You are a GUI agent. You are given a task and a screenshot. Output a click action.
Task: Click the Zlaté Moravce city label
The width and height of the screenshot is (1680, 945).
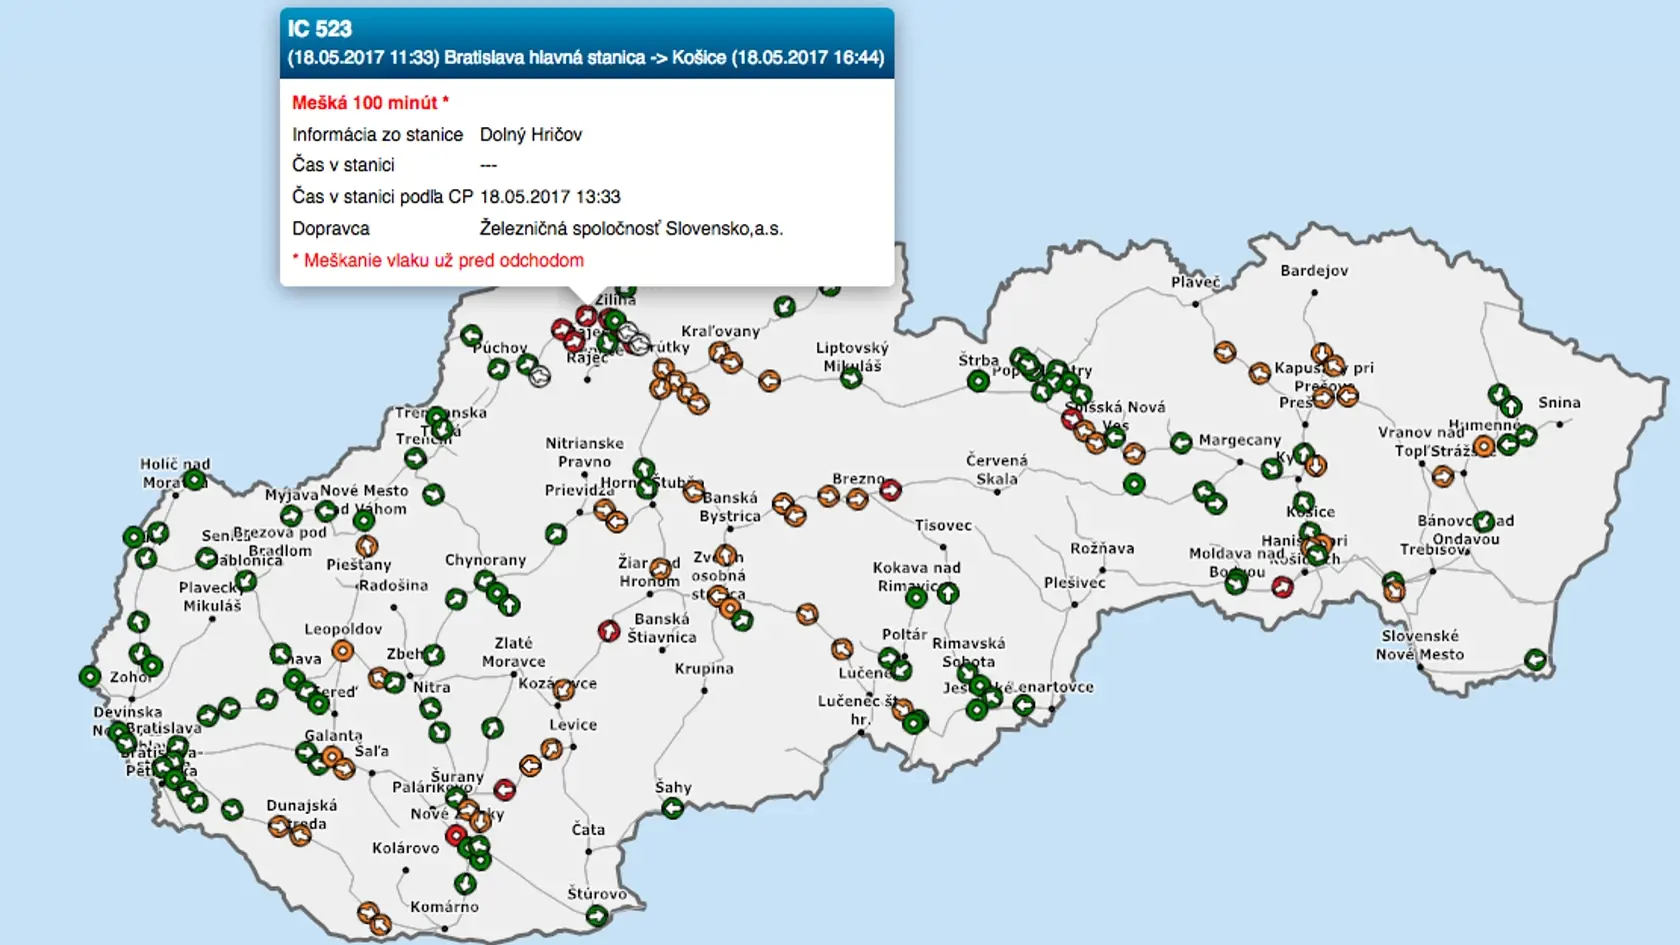(514, 653)
